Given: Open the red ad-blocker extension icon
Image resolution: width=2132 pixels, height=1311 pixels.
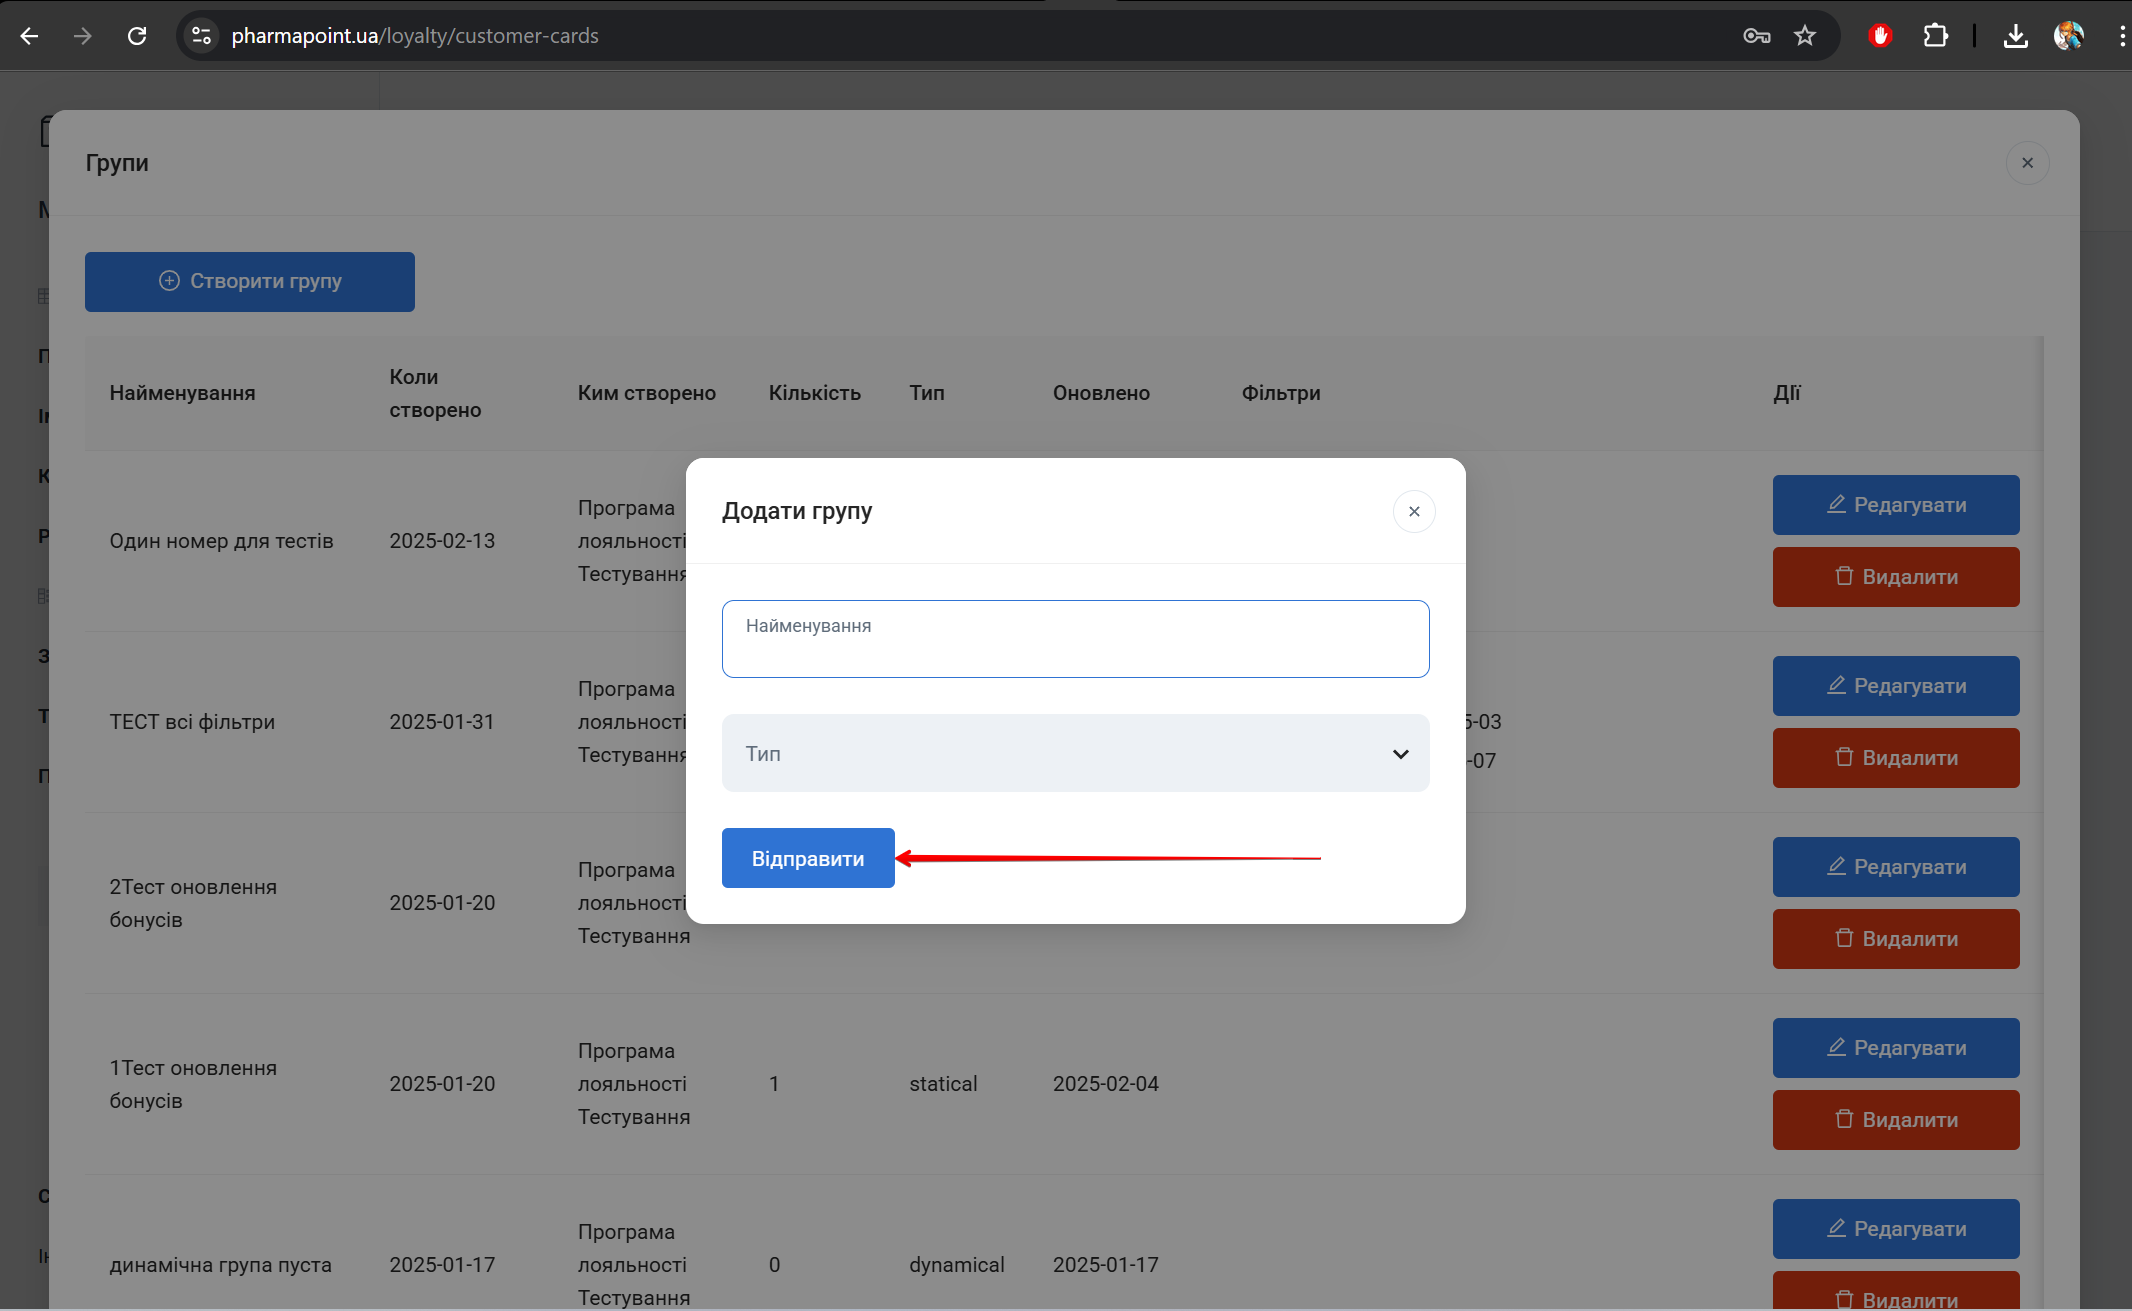Looking at the screenshot, I should coord(1880,36).
